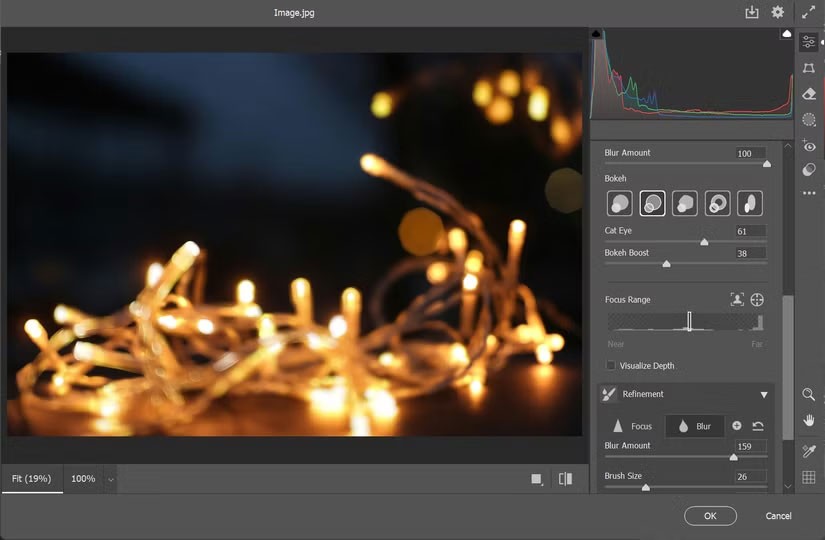Click the Cancel button
The height and width of the screenshot is (540, 825).
[x=778, y=516]
